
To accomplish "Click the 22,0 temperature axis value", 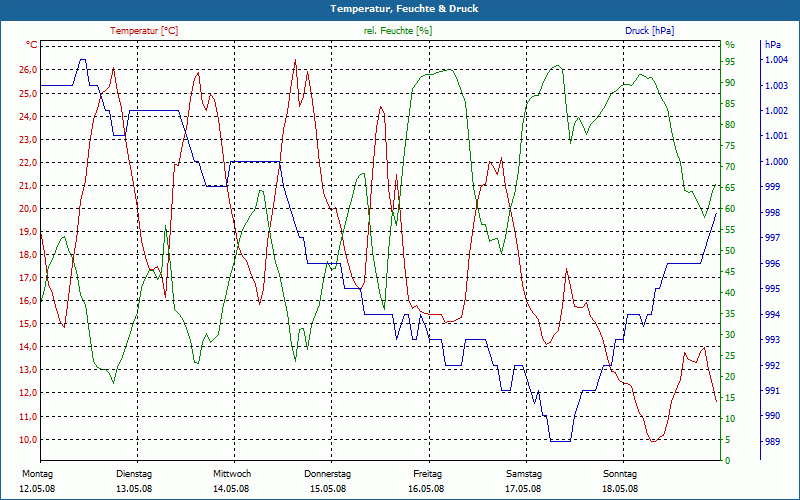I will [x=28, y=162].
